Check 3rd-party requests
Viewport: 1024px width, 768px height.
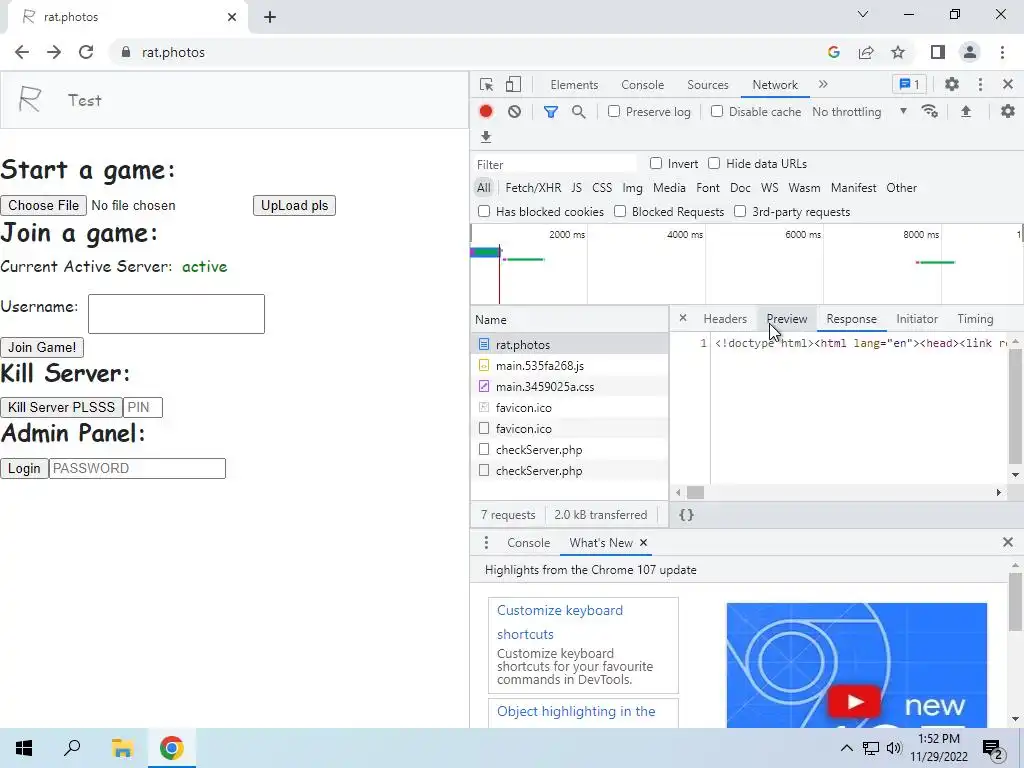(x=740, y=211)
